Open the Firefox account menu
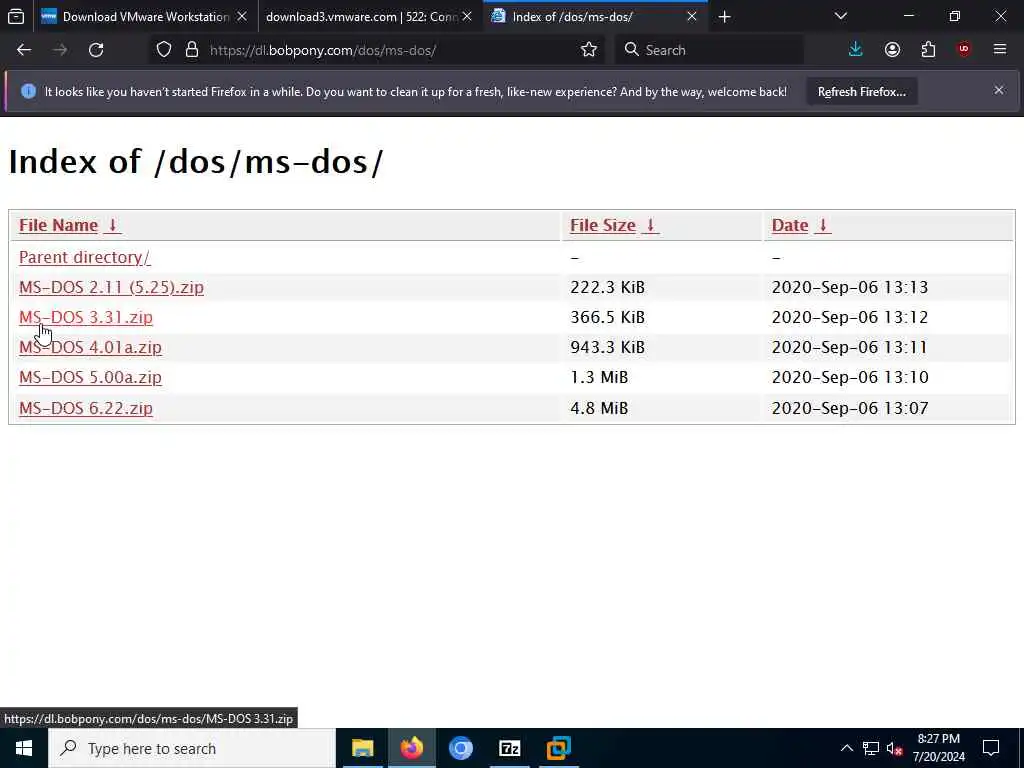This screenshot has width=1024, height=768. point(892,50)
